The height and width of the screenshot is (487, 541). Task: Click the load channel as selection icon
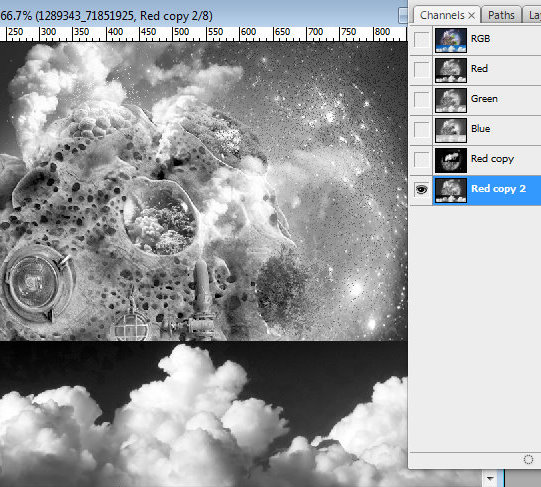coord(528,459)
